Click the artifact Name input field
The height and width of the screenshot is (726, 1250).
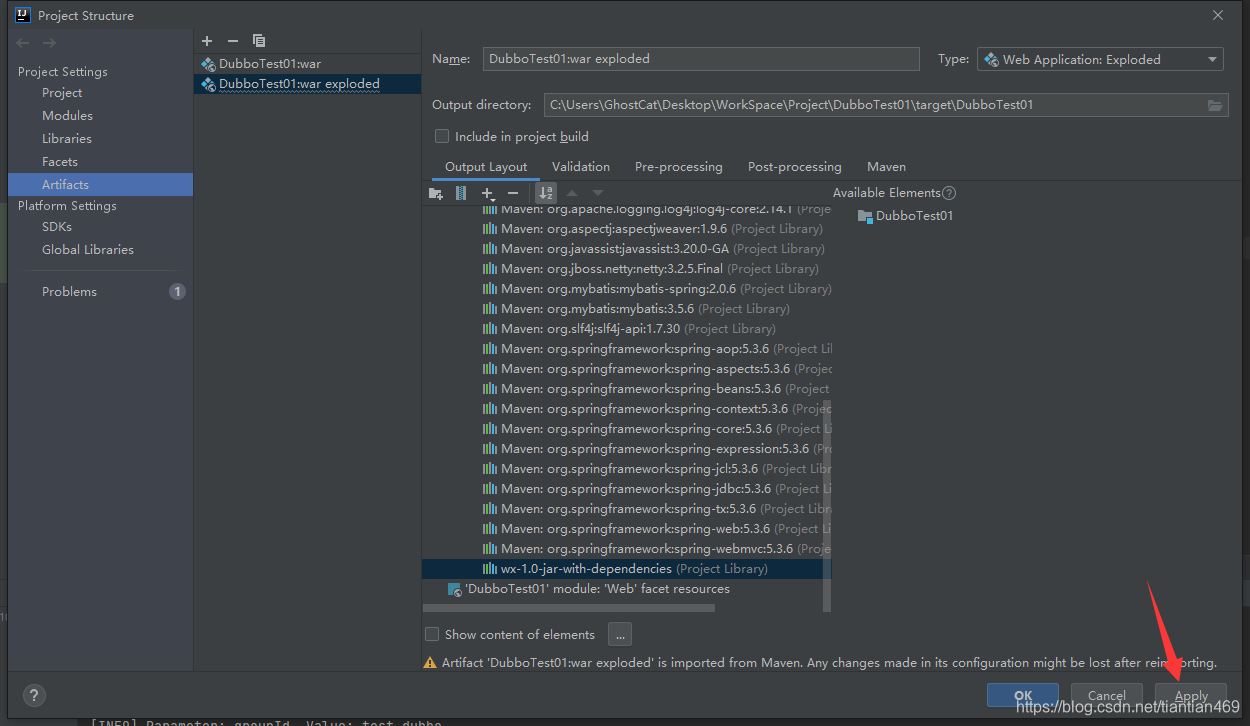point(701,59)
